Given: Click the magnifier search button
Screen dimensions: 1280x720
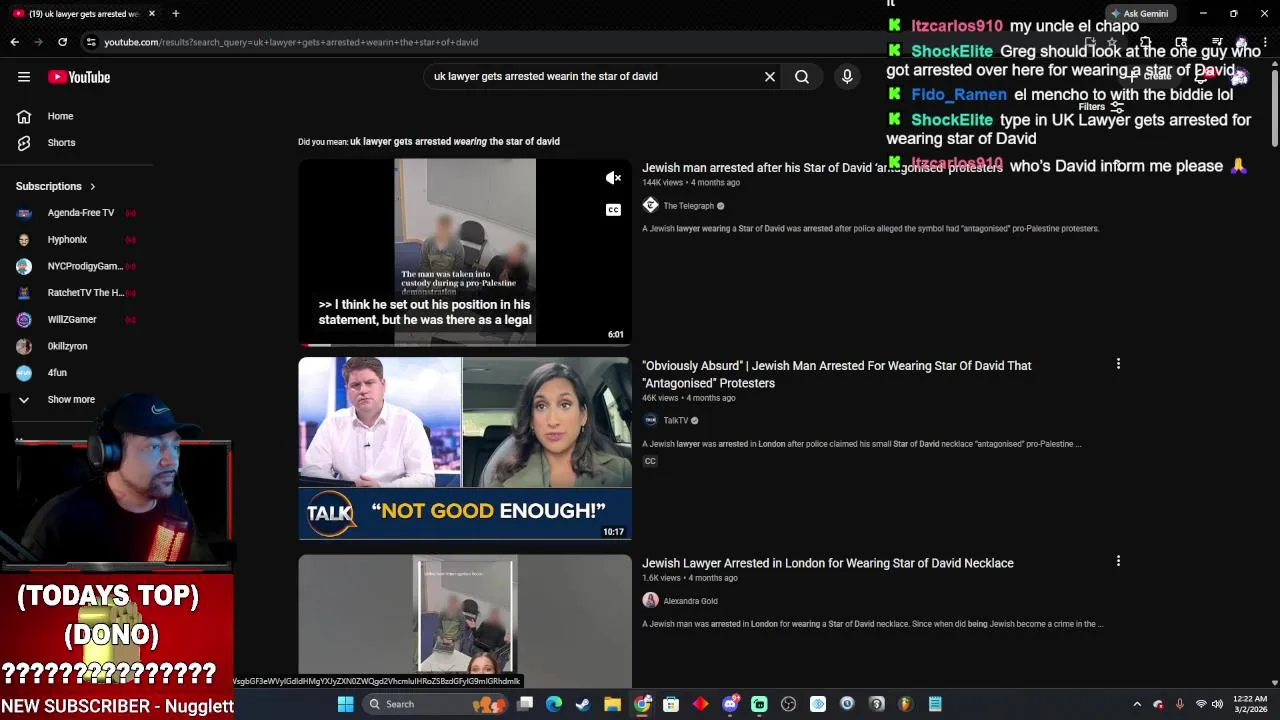Looking at the screenshot, I should 802,77.
